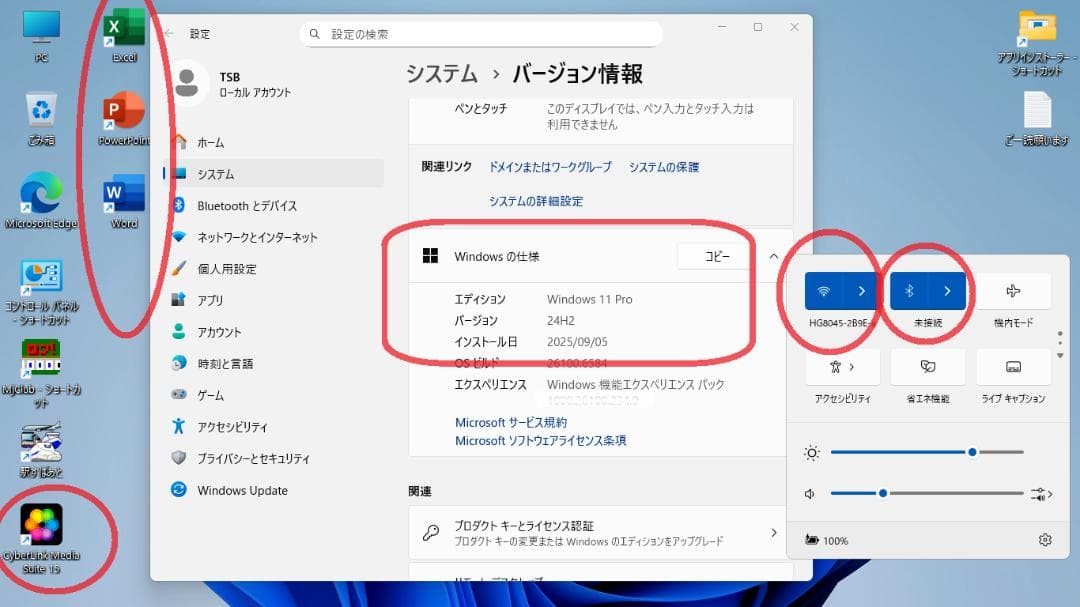
Task: Select ライブキャプション in quick settings
Action: tap(1013, 378)
